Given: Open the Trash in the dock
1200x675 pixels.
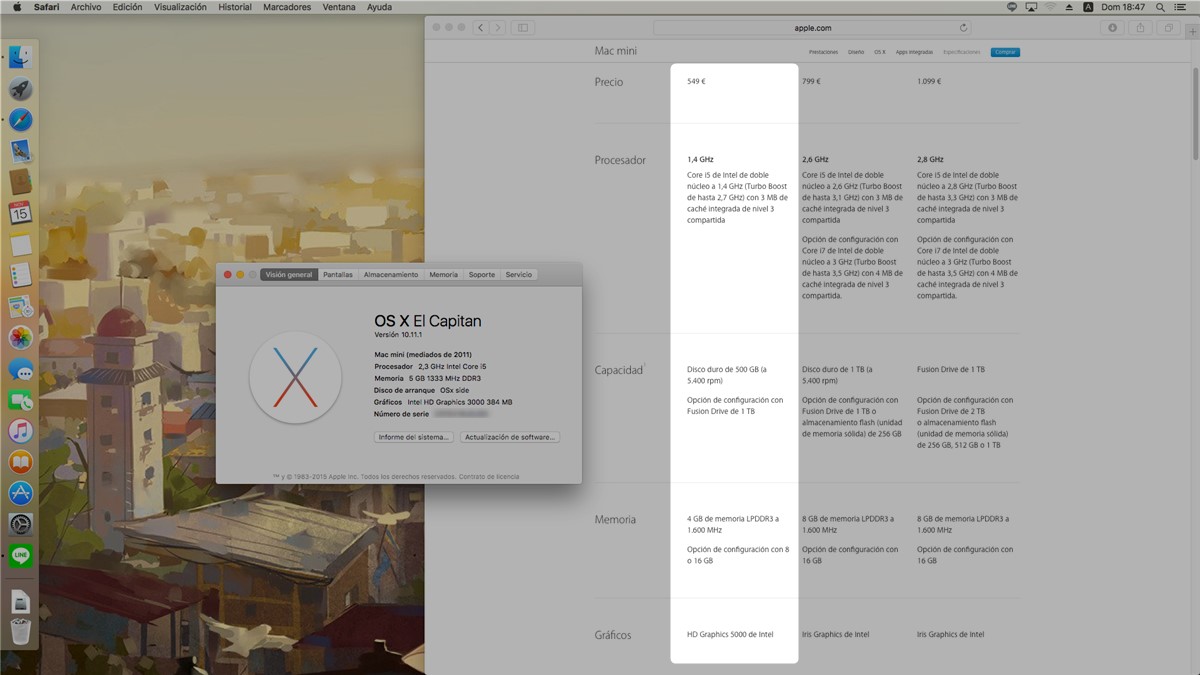Looking at the screenshot, I should pyautogui.click(x=20, y=631).
